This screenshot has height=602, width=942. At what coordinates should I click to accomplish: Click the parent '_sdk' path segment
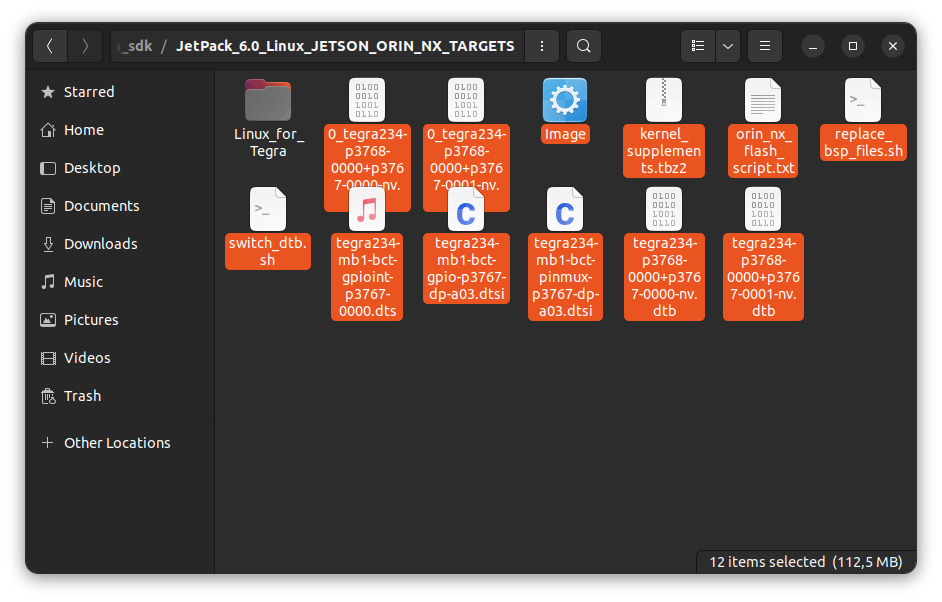[x=135, y=46]
